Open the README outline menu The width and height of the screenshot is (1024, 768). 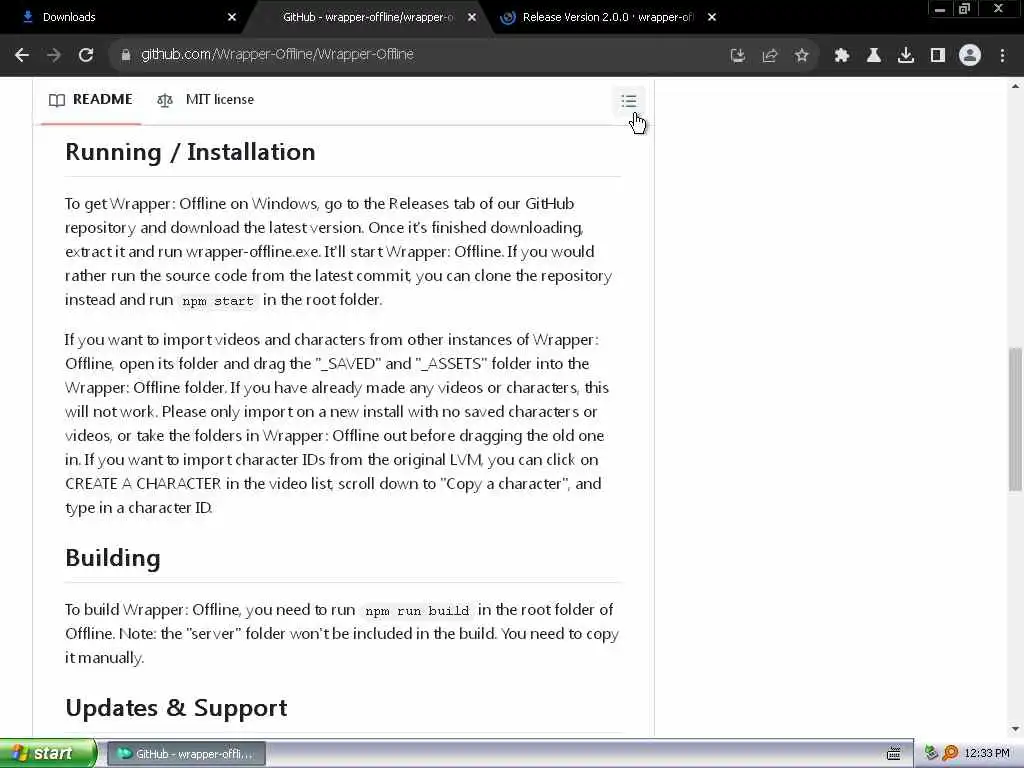[629, 101]
